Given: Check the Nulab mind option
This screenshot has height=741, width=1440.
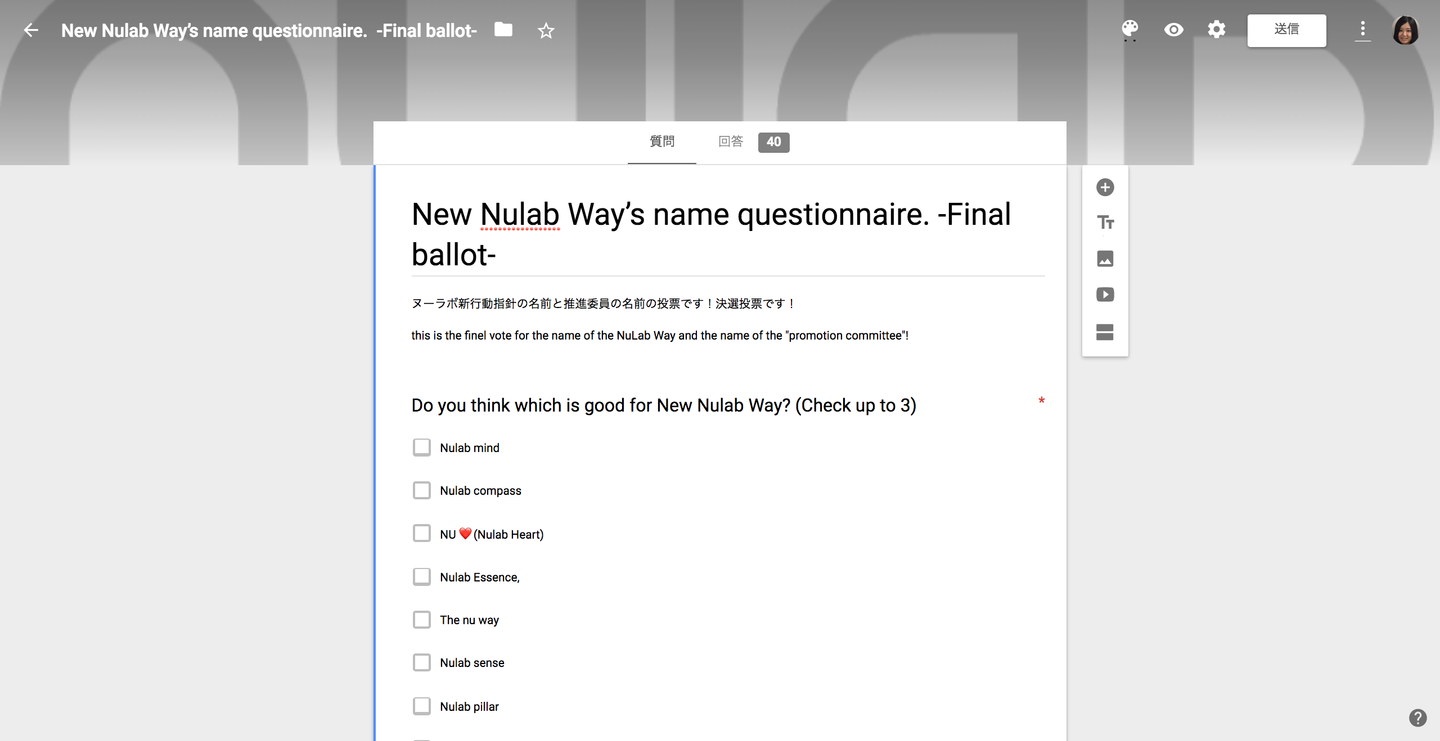Looking at the screenshot, I should tap(422, 447).
